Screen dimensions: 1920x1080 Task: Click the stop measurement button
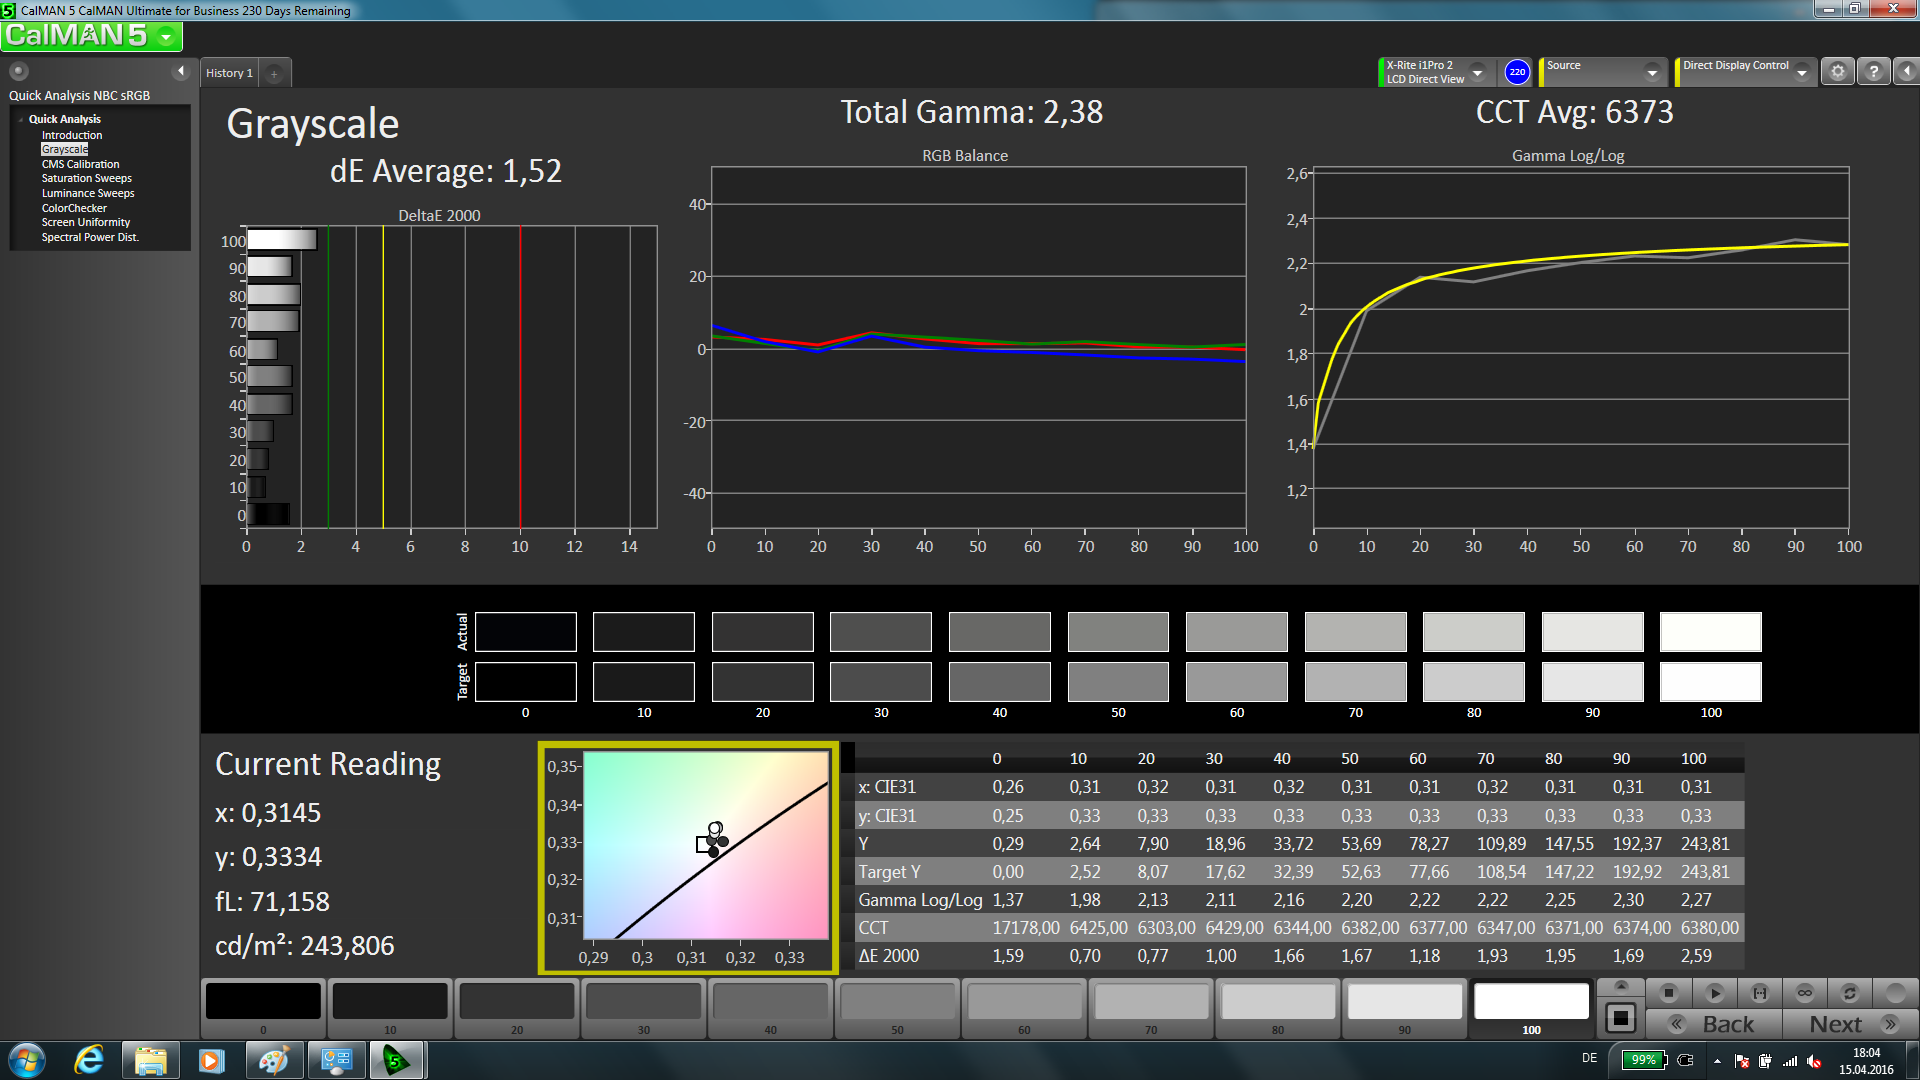pos(1668,993)
